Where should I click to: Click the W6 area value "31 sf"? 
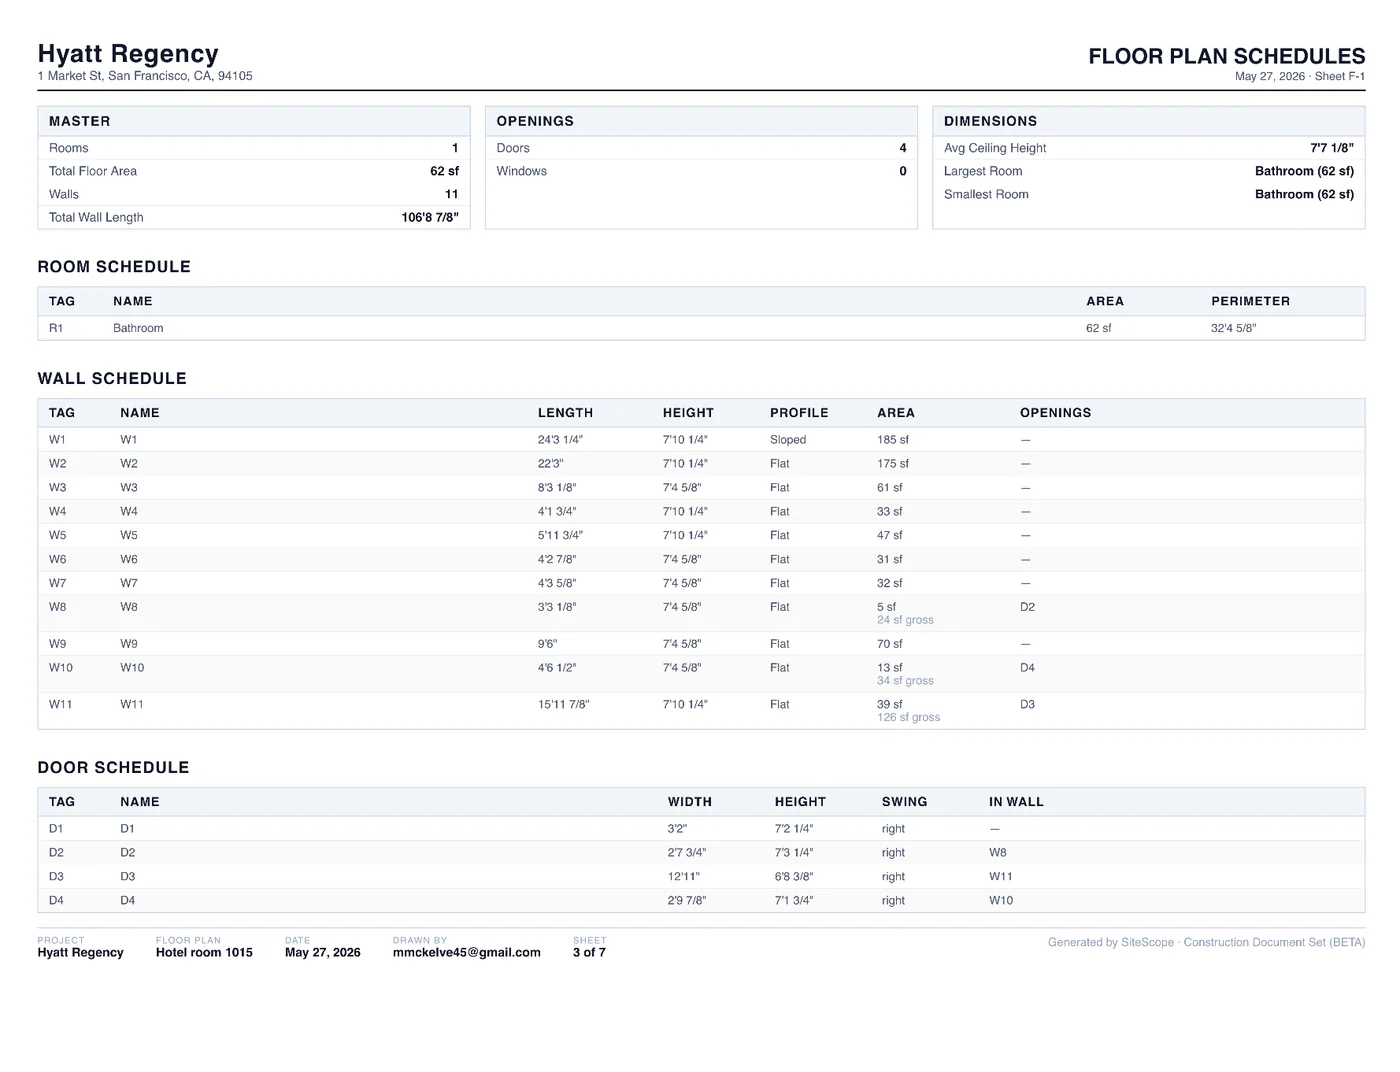[889, 560]
